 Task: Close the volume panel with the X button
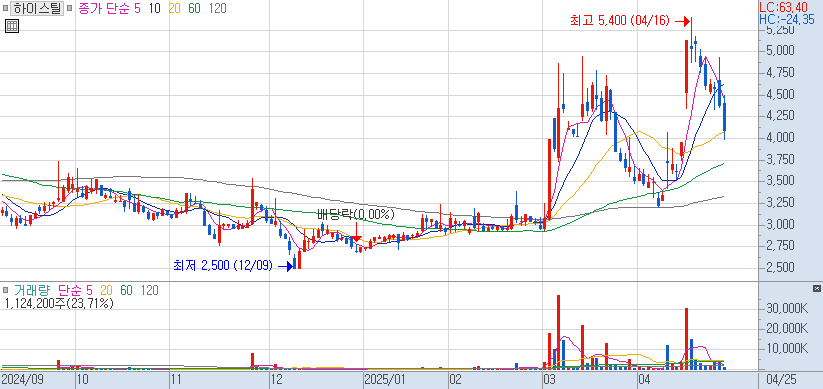coord(816,289)
